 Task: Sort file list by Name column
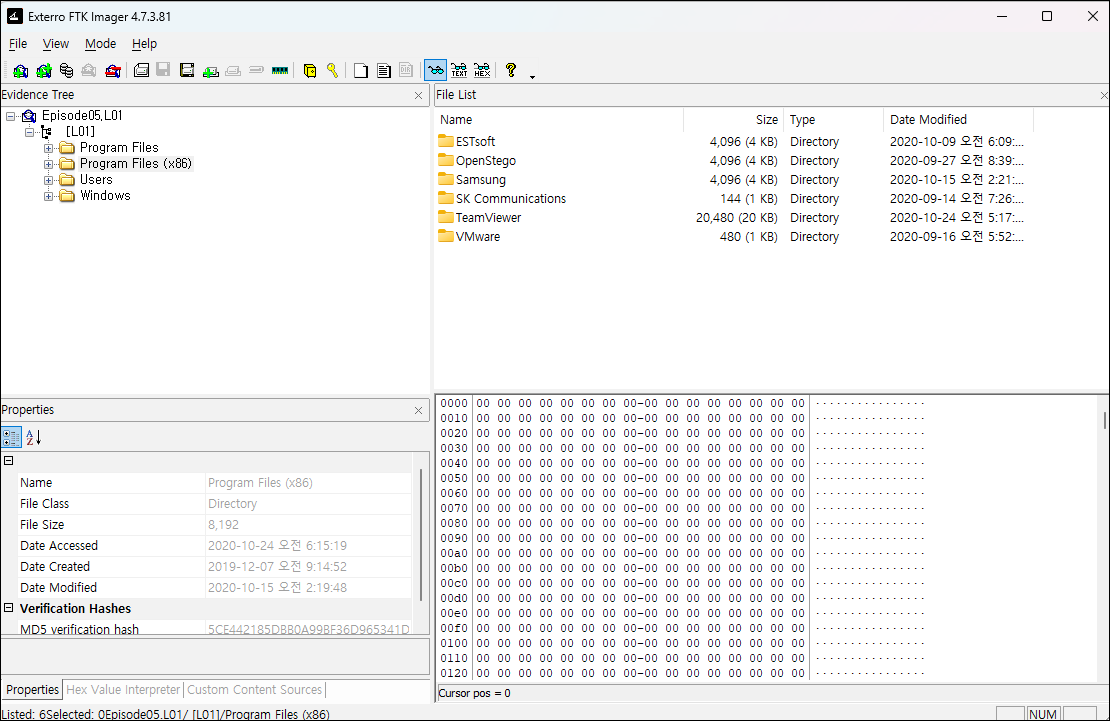click(559, 120)
